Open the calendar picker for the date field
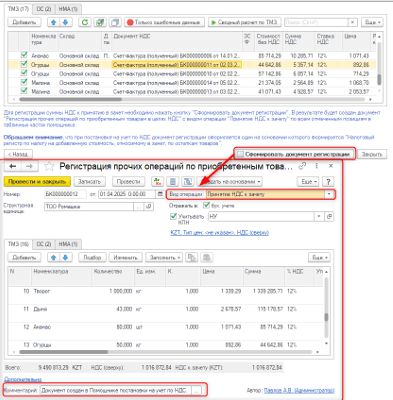The width and height of the screenshot is (393, 400). coord(159,194)
